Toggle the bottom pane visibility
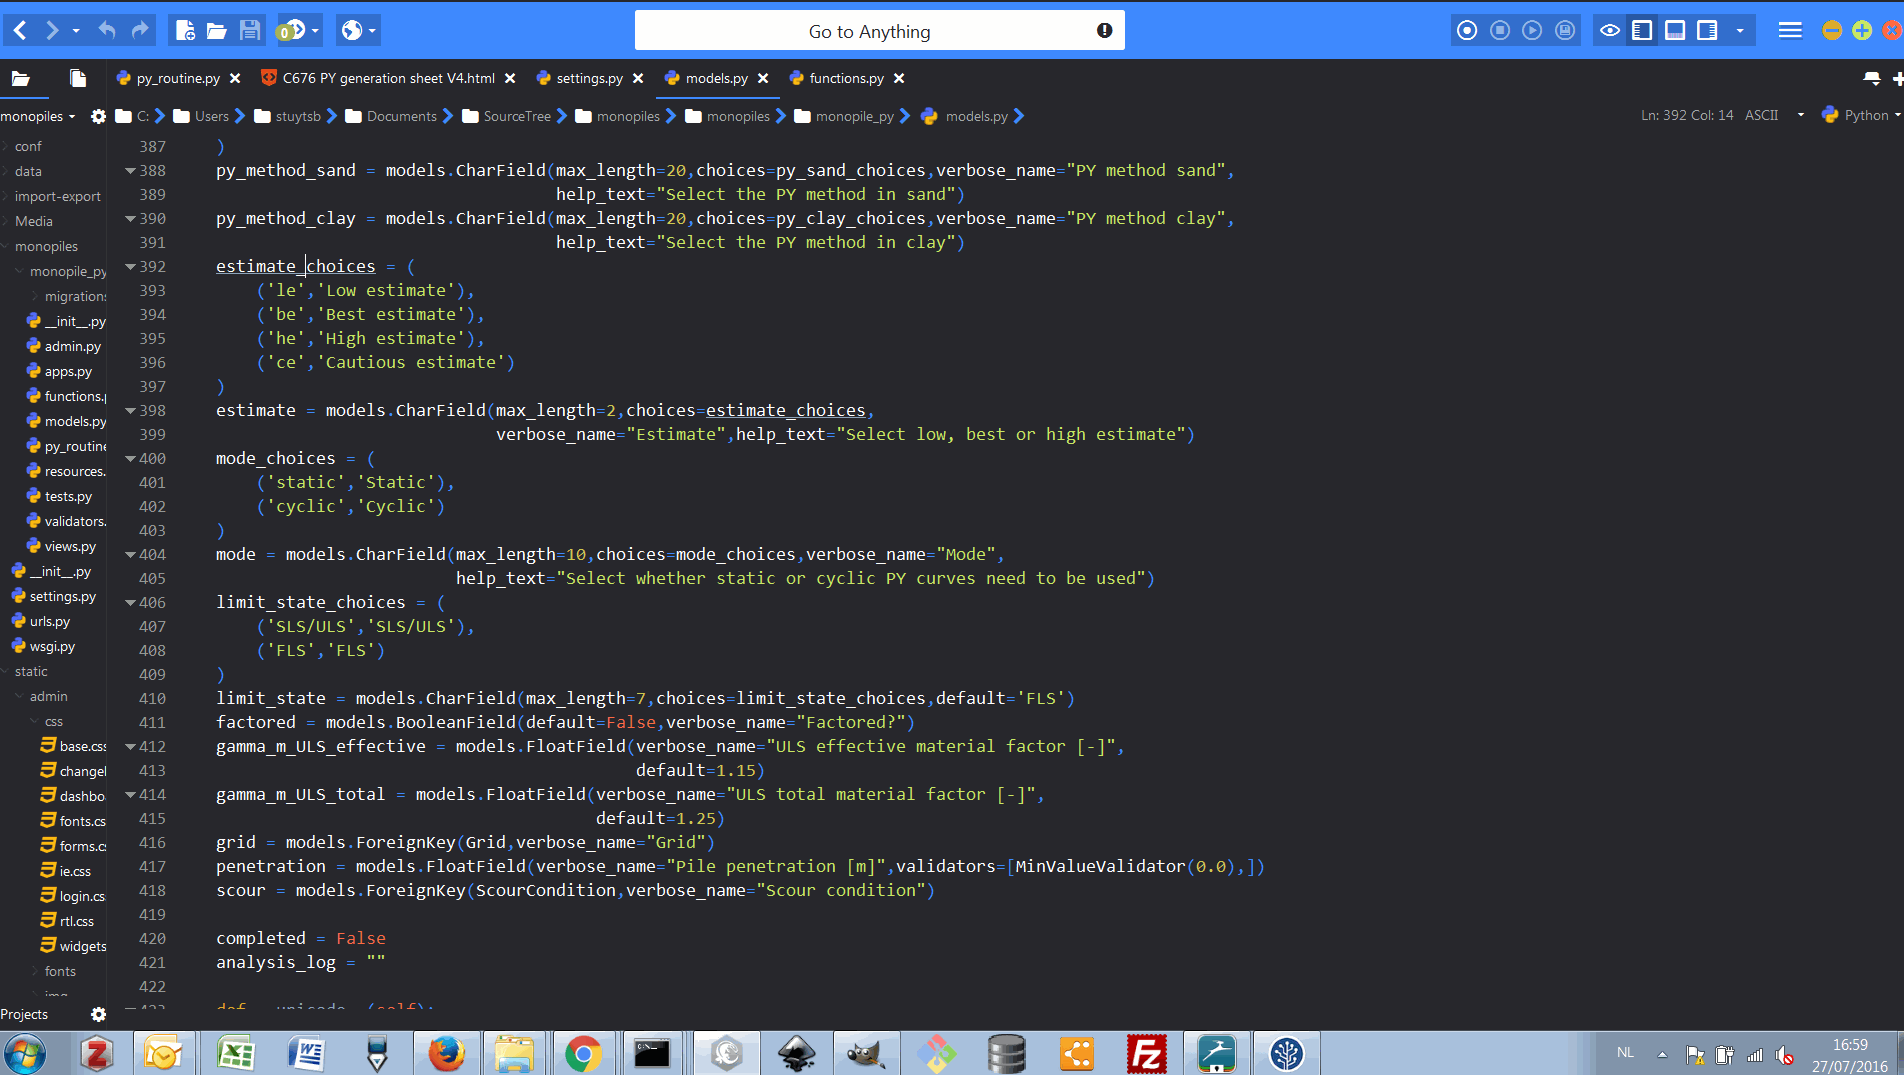This screenshot has width=1904, height=1075. click(x=1675, y=31)
